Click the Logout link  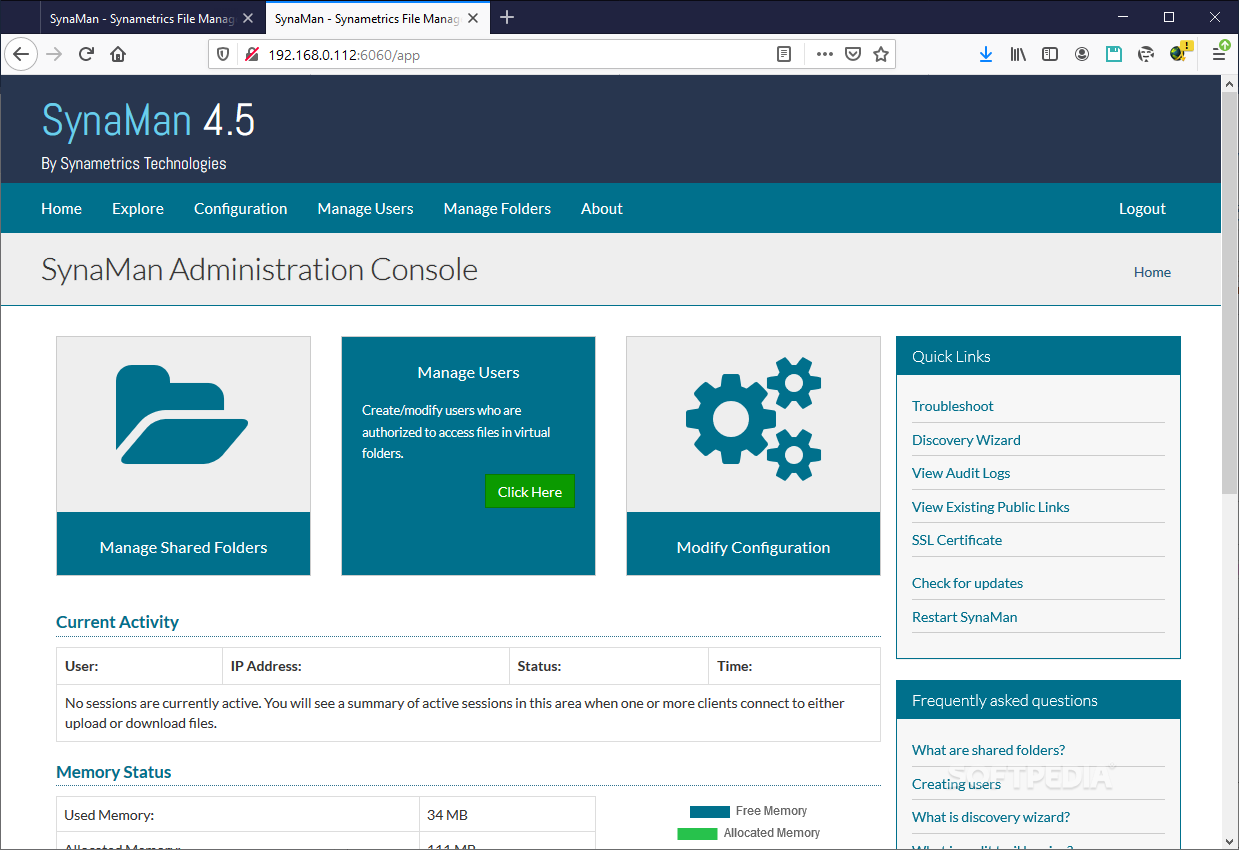point(1142,209)
